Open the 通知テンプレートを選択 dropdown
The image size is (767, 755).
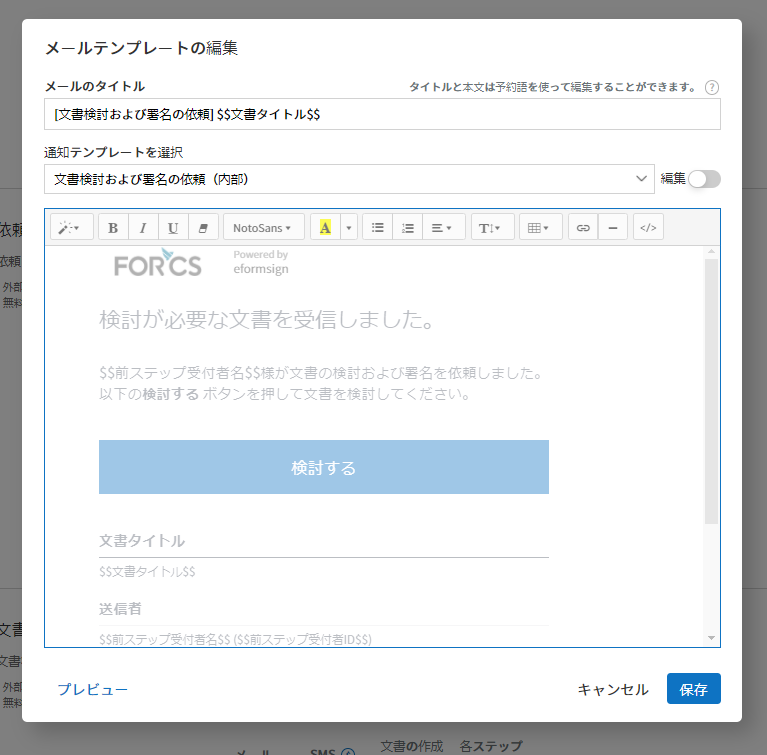[x=349, y=179]
